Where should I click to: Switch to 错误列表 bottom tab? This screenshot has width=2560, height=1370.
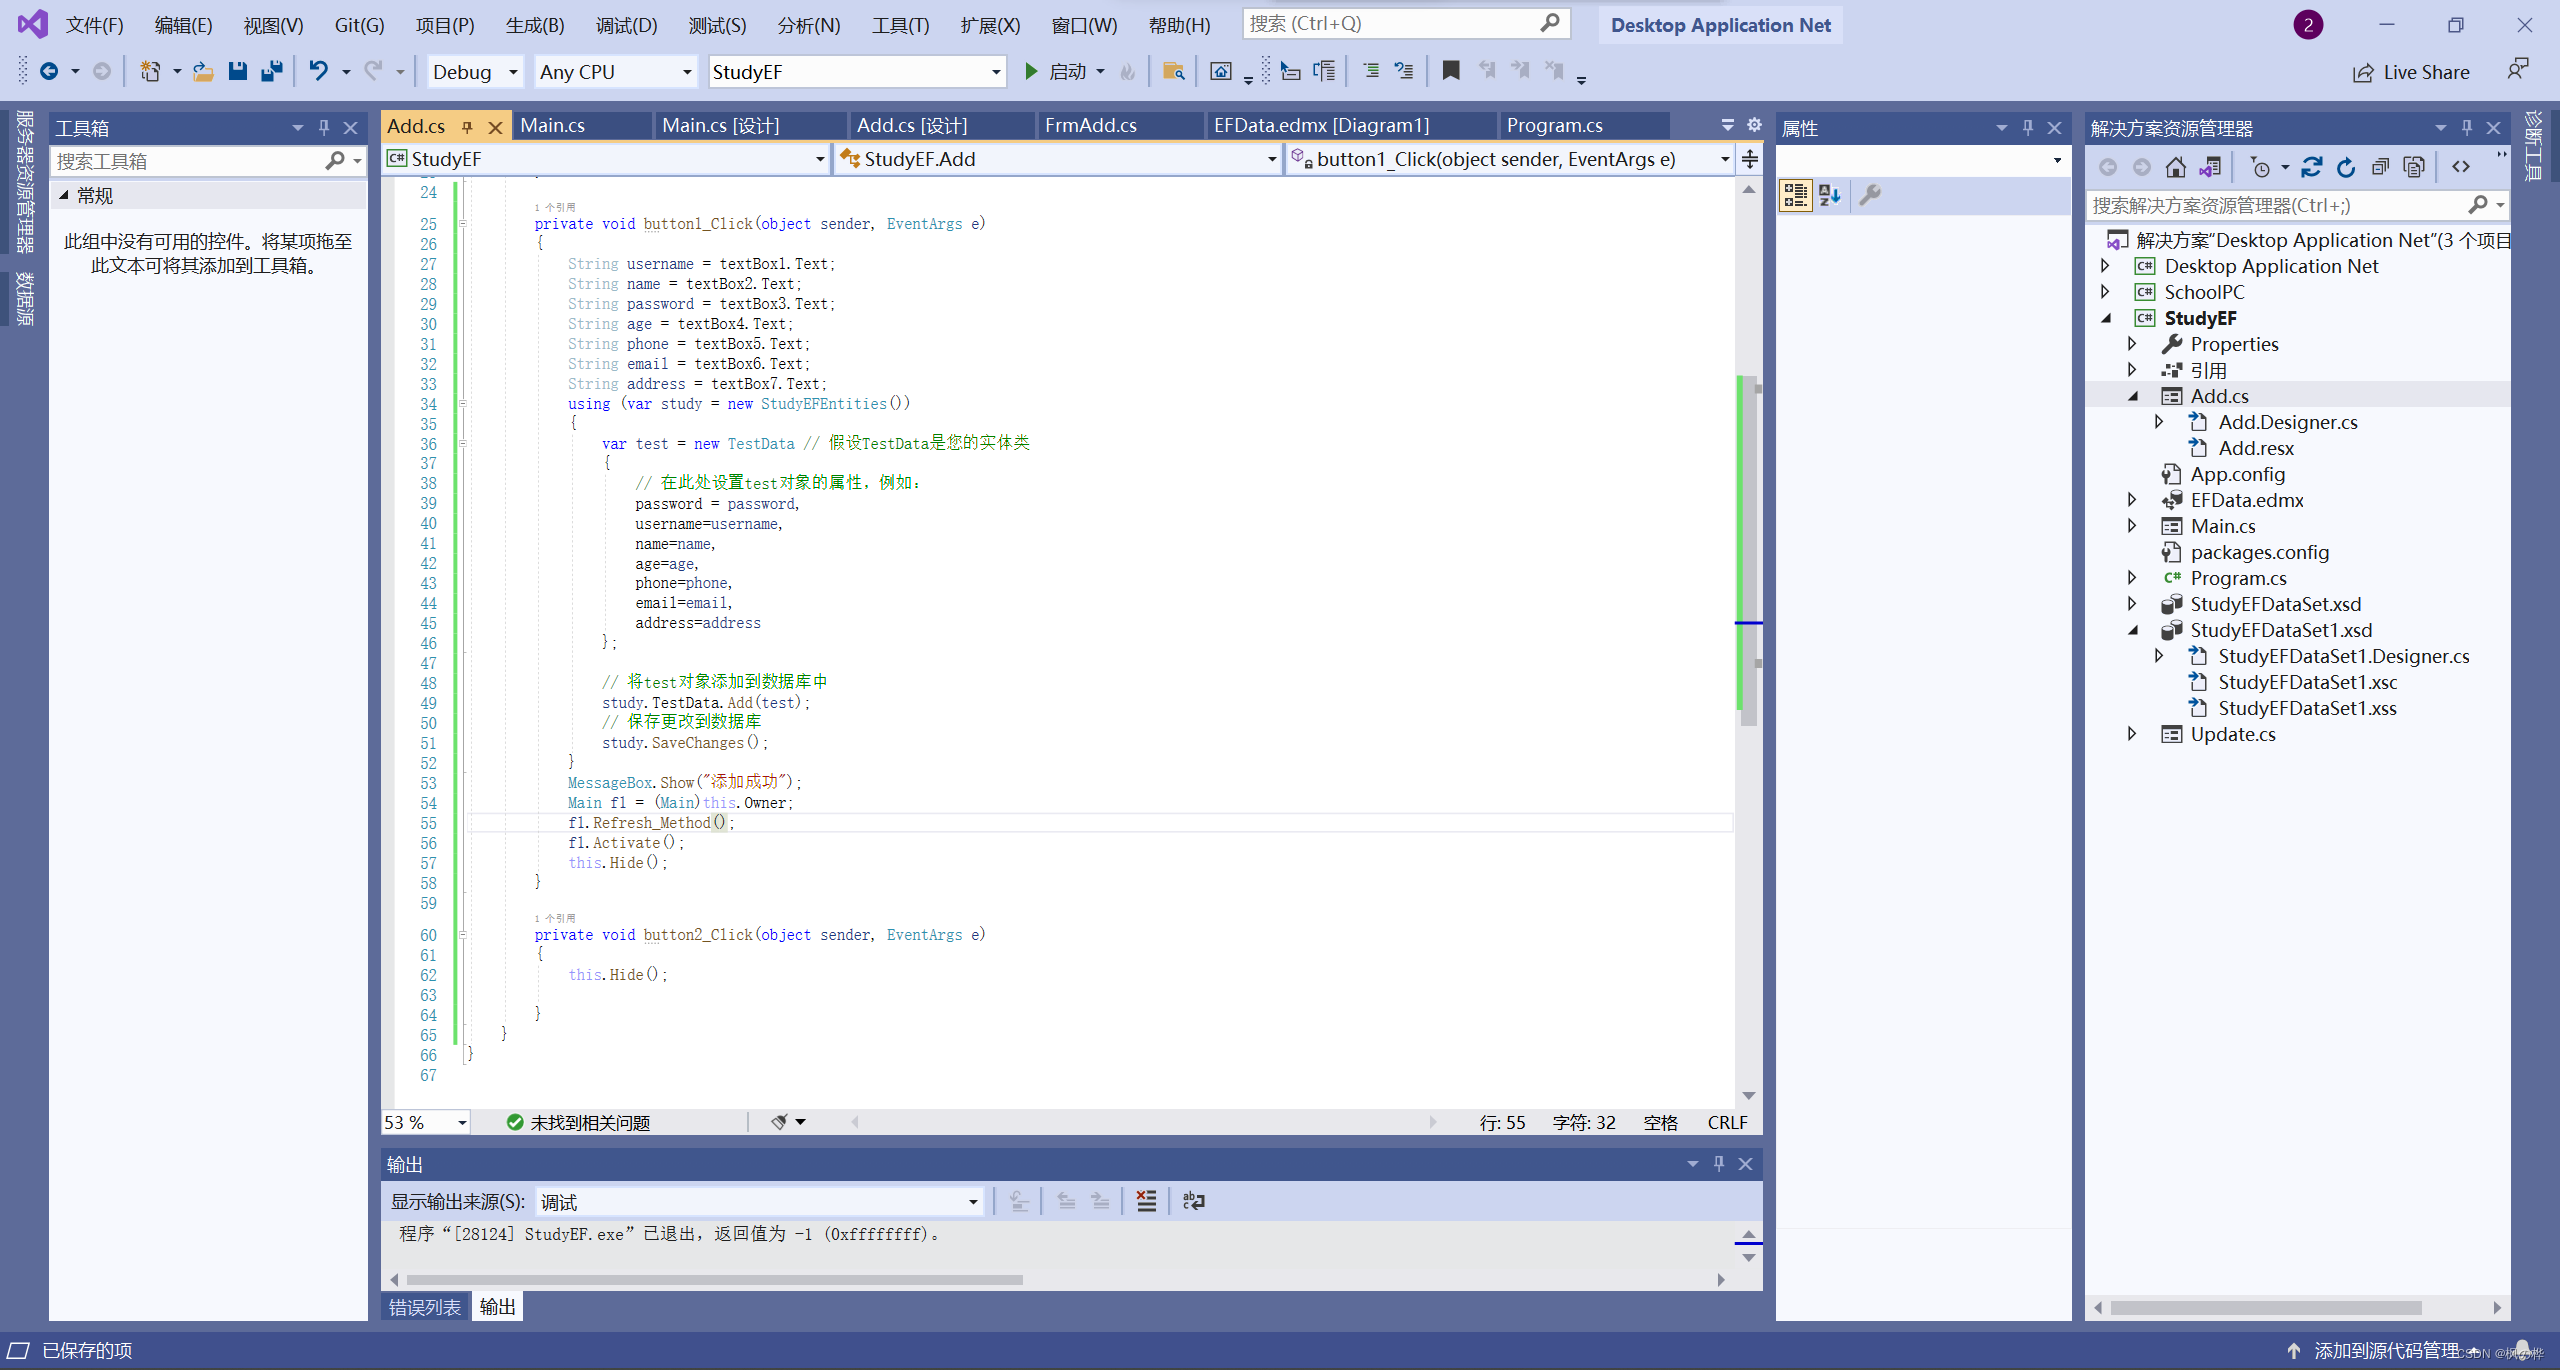[424, 1307]
